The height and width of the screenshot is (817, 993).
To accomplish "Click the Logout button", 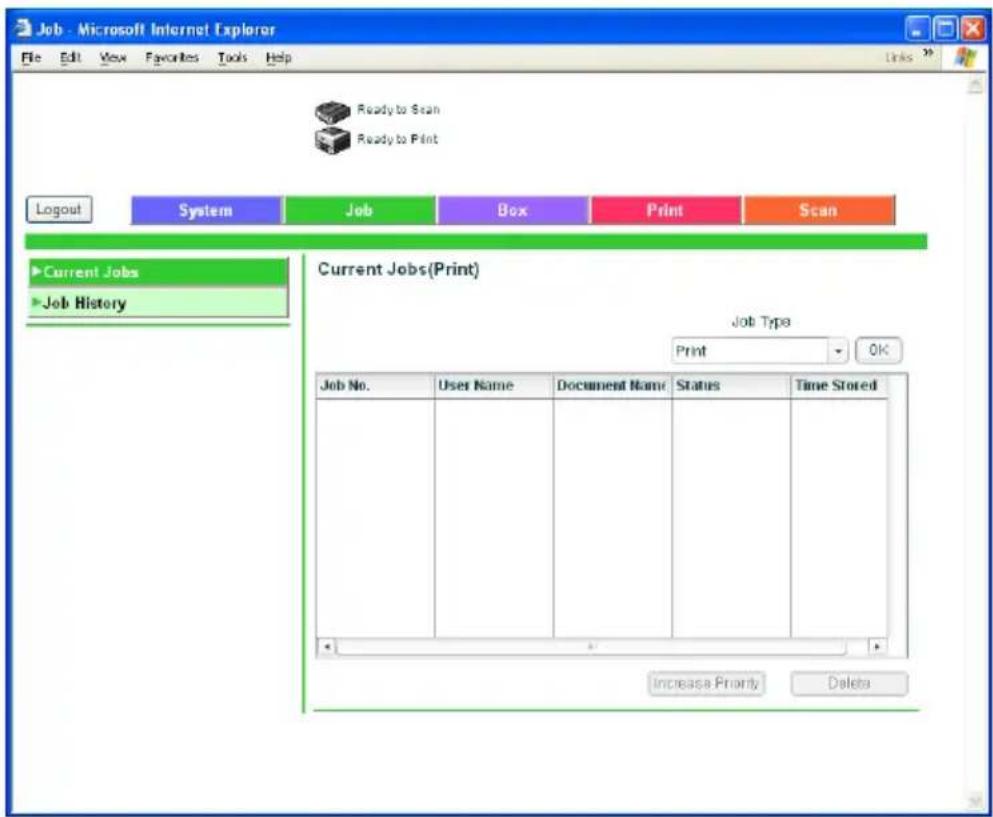I will coord(59,210).
